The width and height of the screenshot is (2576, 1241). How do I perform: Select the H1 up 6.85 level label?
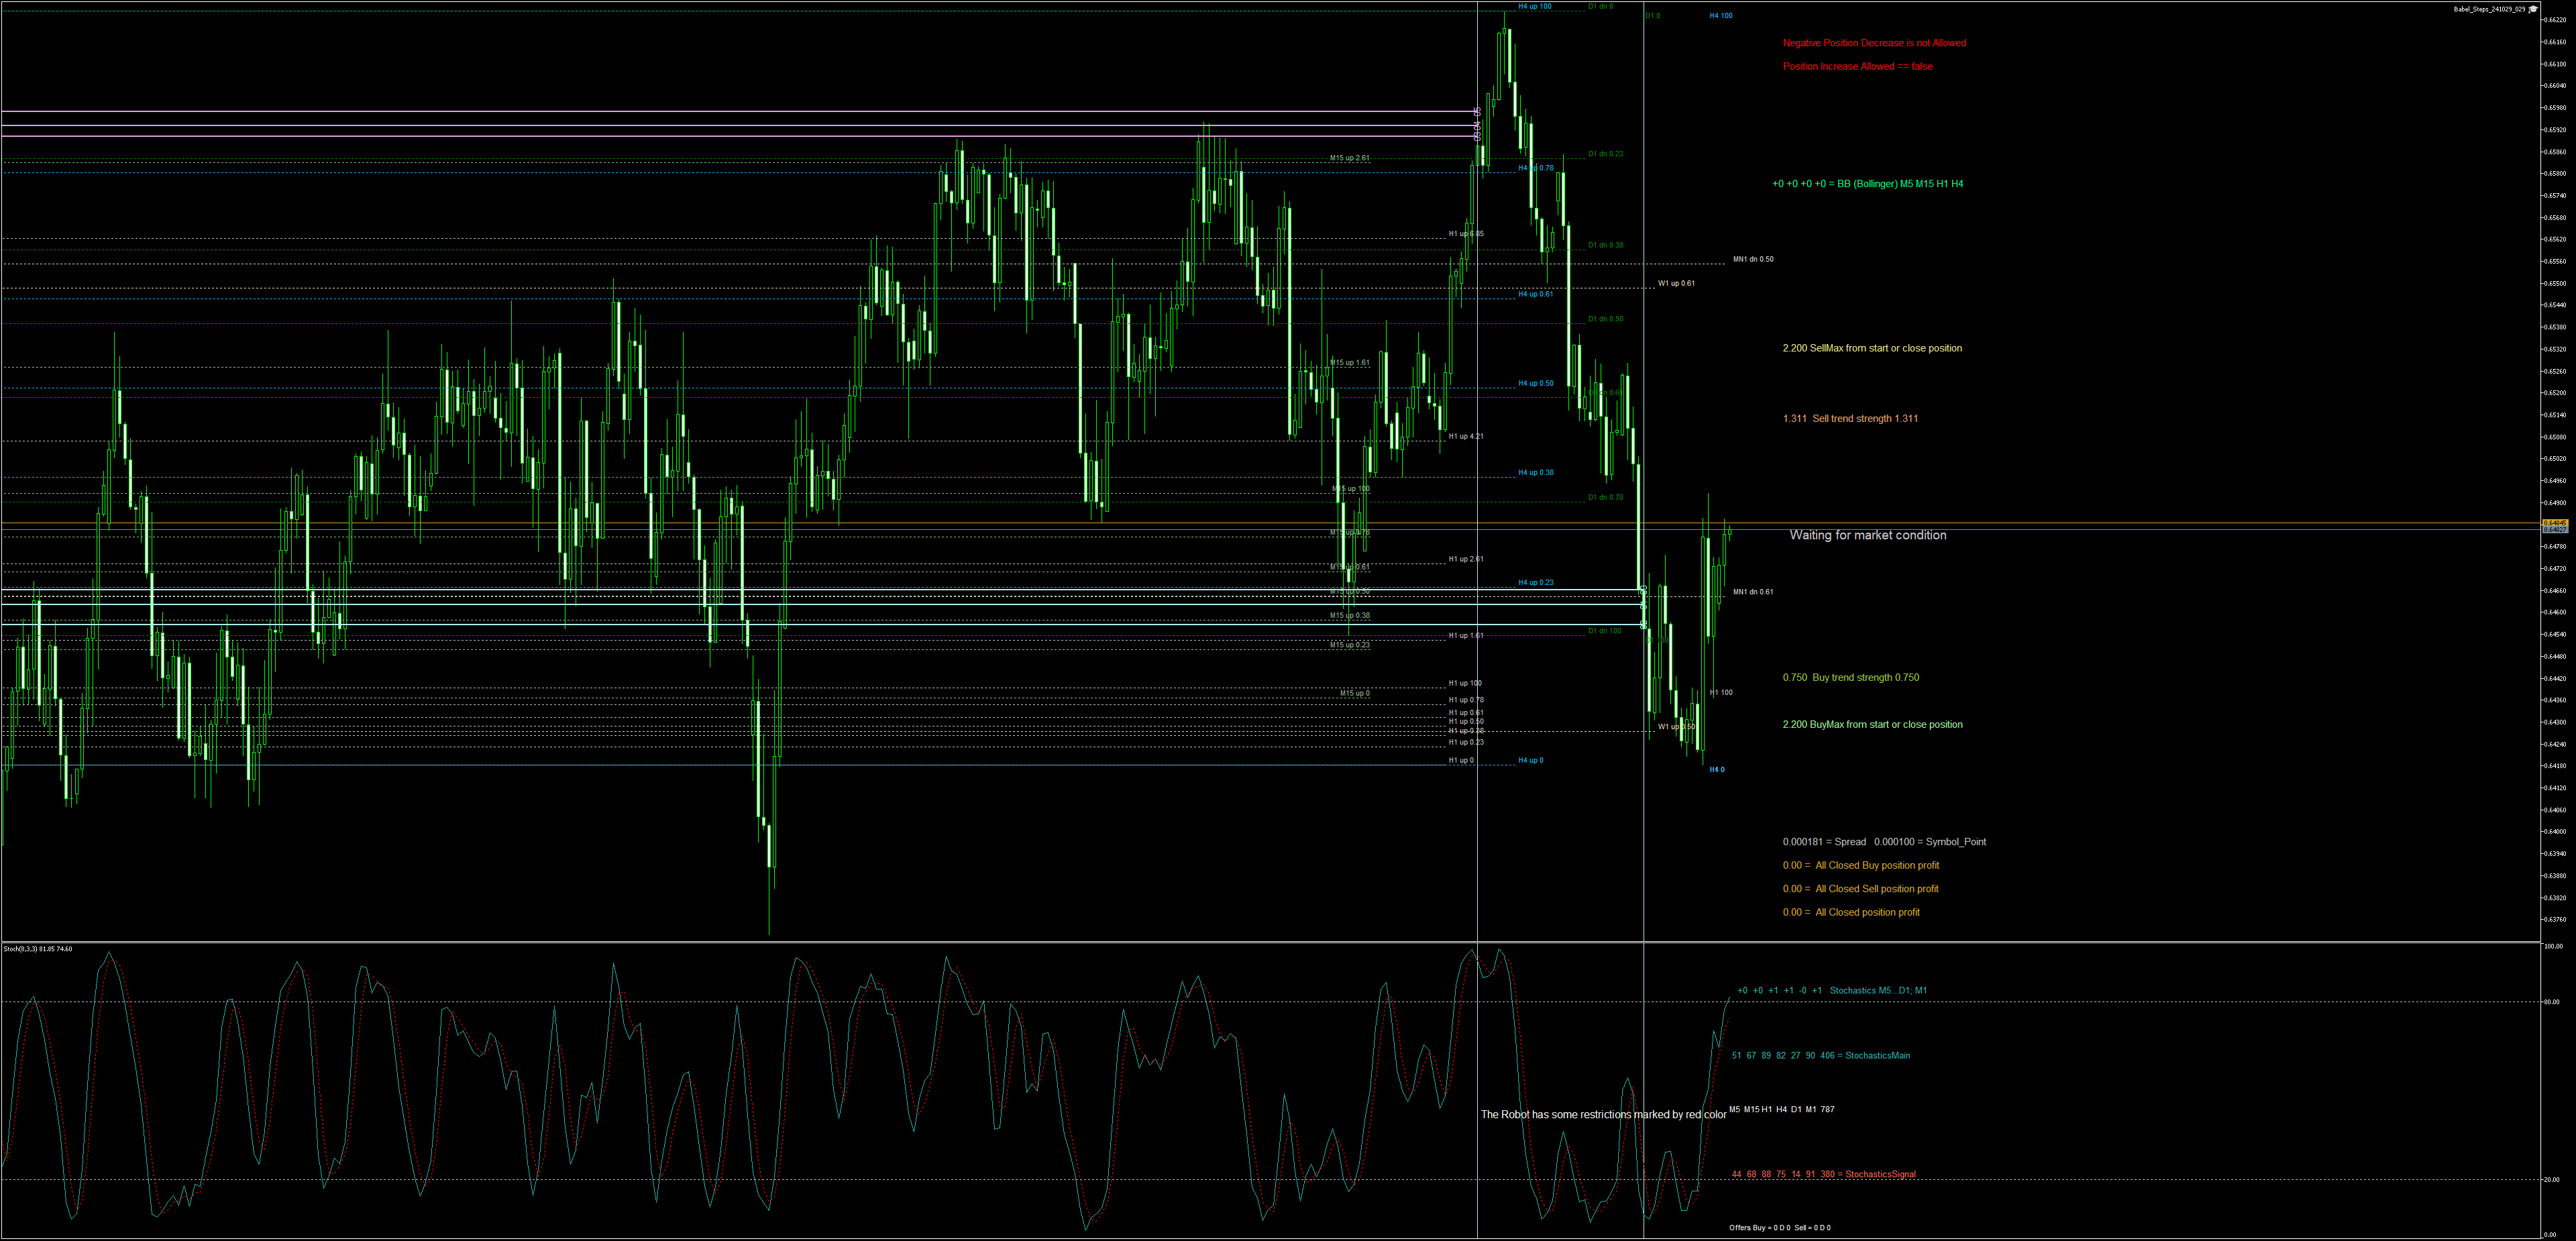[x=1466, y=234]
